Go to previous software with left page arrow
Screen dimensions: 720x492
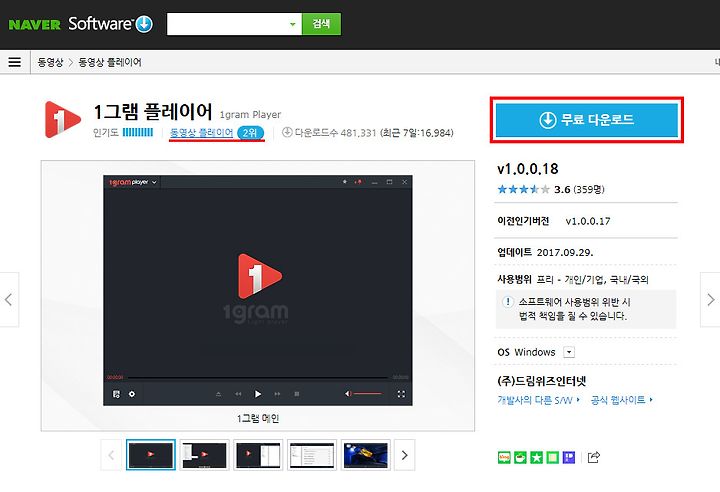(x=9, y=300)
